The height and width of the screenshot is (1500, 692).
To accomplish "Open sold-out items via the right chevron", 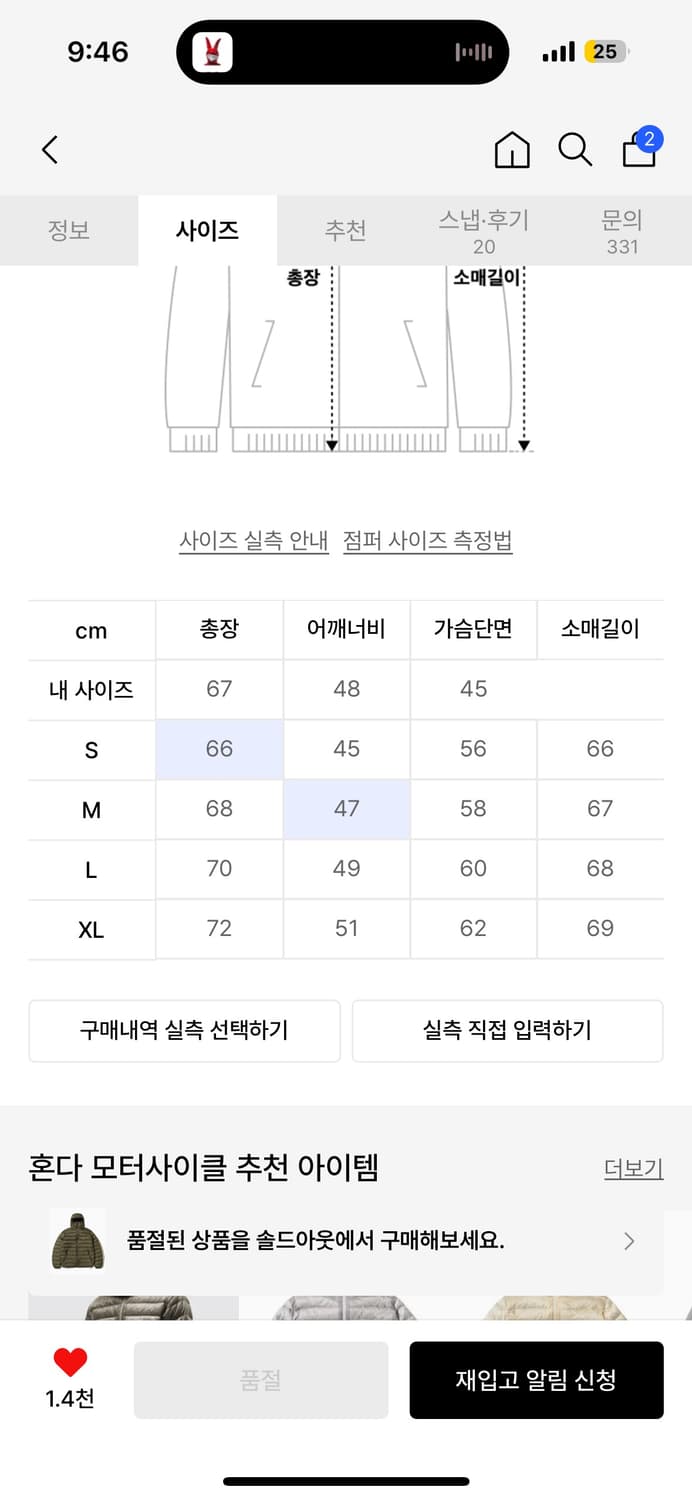I will pyautogui.click(x=629, y=1241).
